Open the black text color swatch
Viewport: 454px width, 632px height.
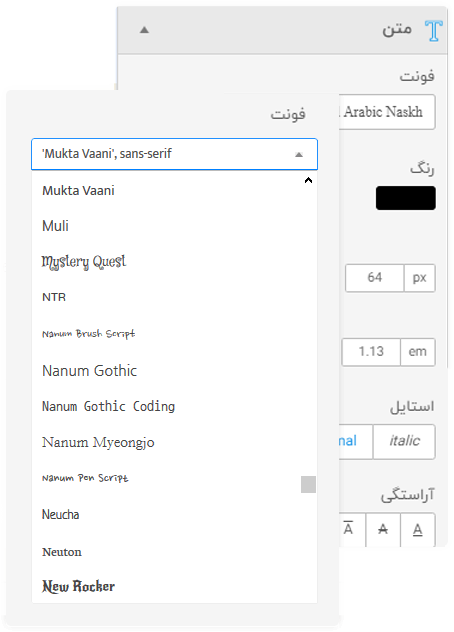coord(406,198)
